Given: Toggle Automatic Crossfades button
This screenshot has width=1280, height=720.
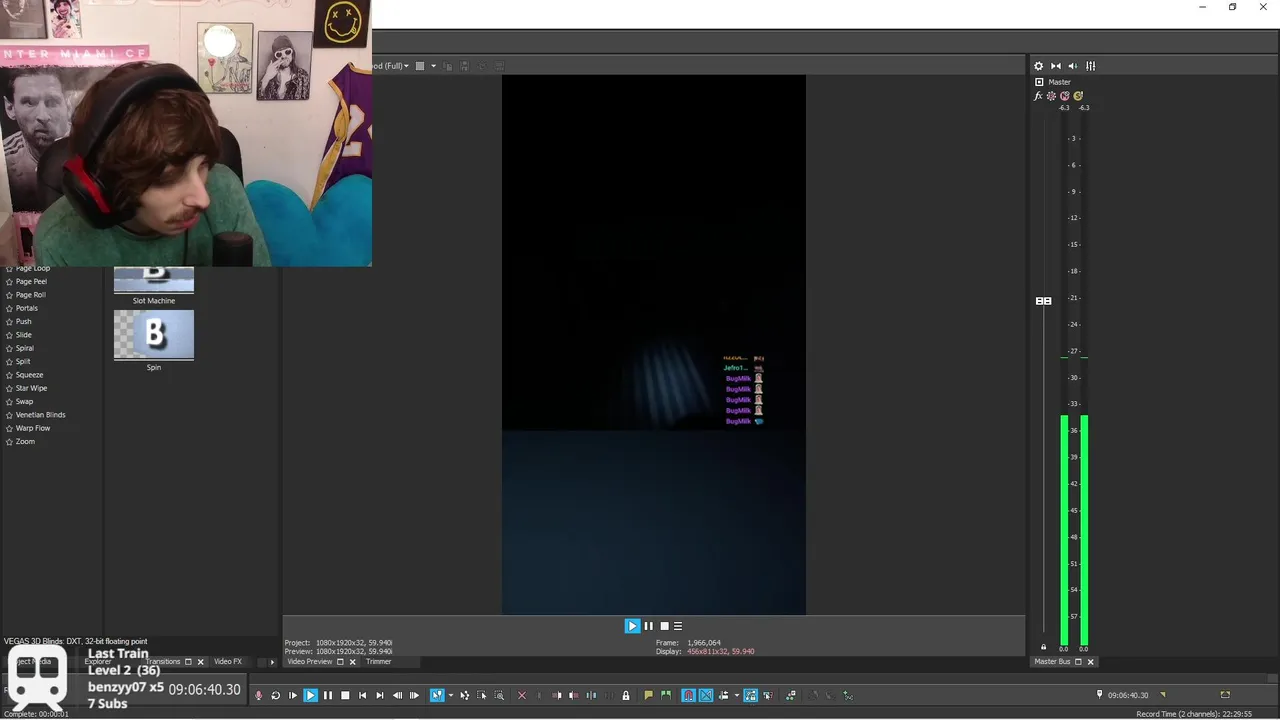Looking at the screenshot, I should [705, 695].
